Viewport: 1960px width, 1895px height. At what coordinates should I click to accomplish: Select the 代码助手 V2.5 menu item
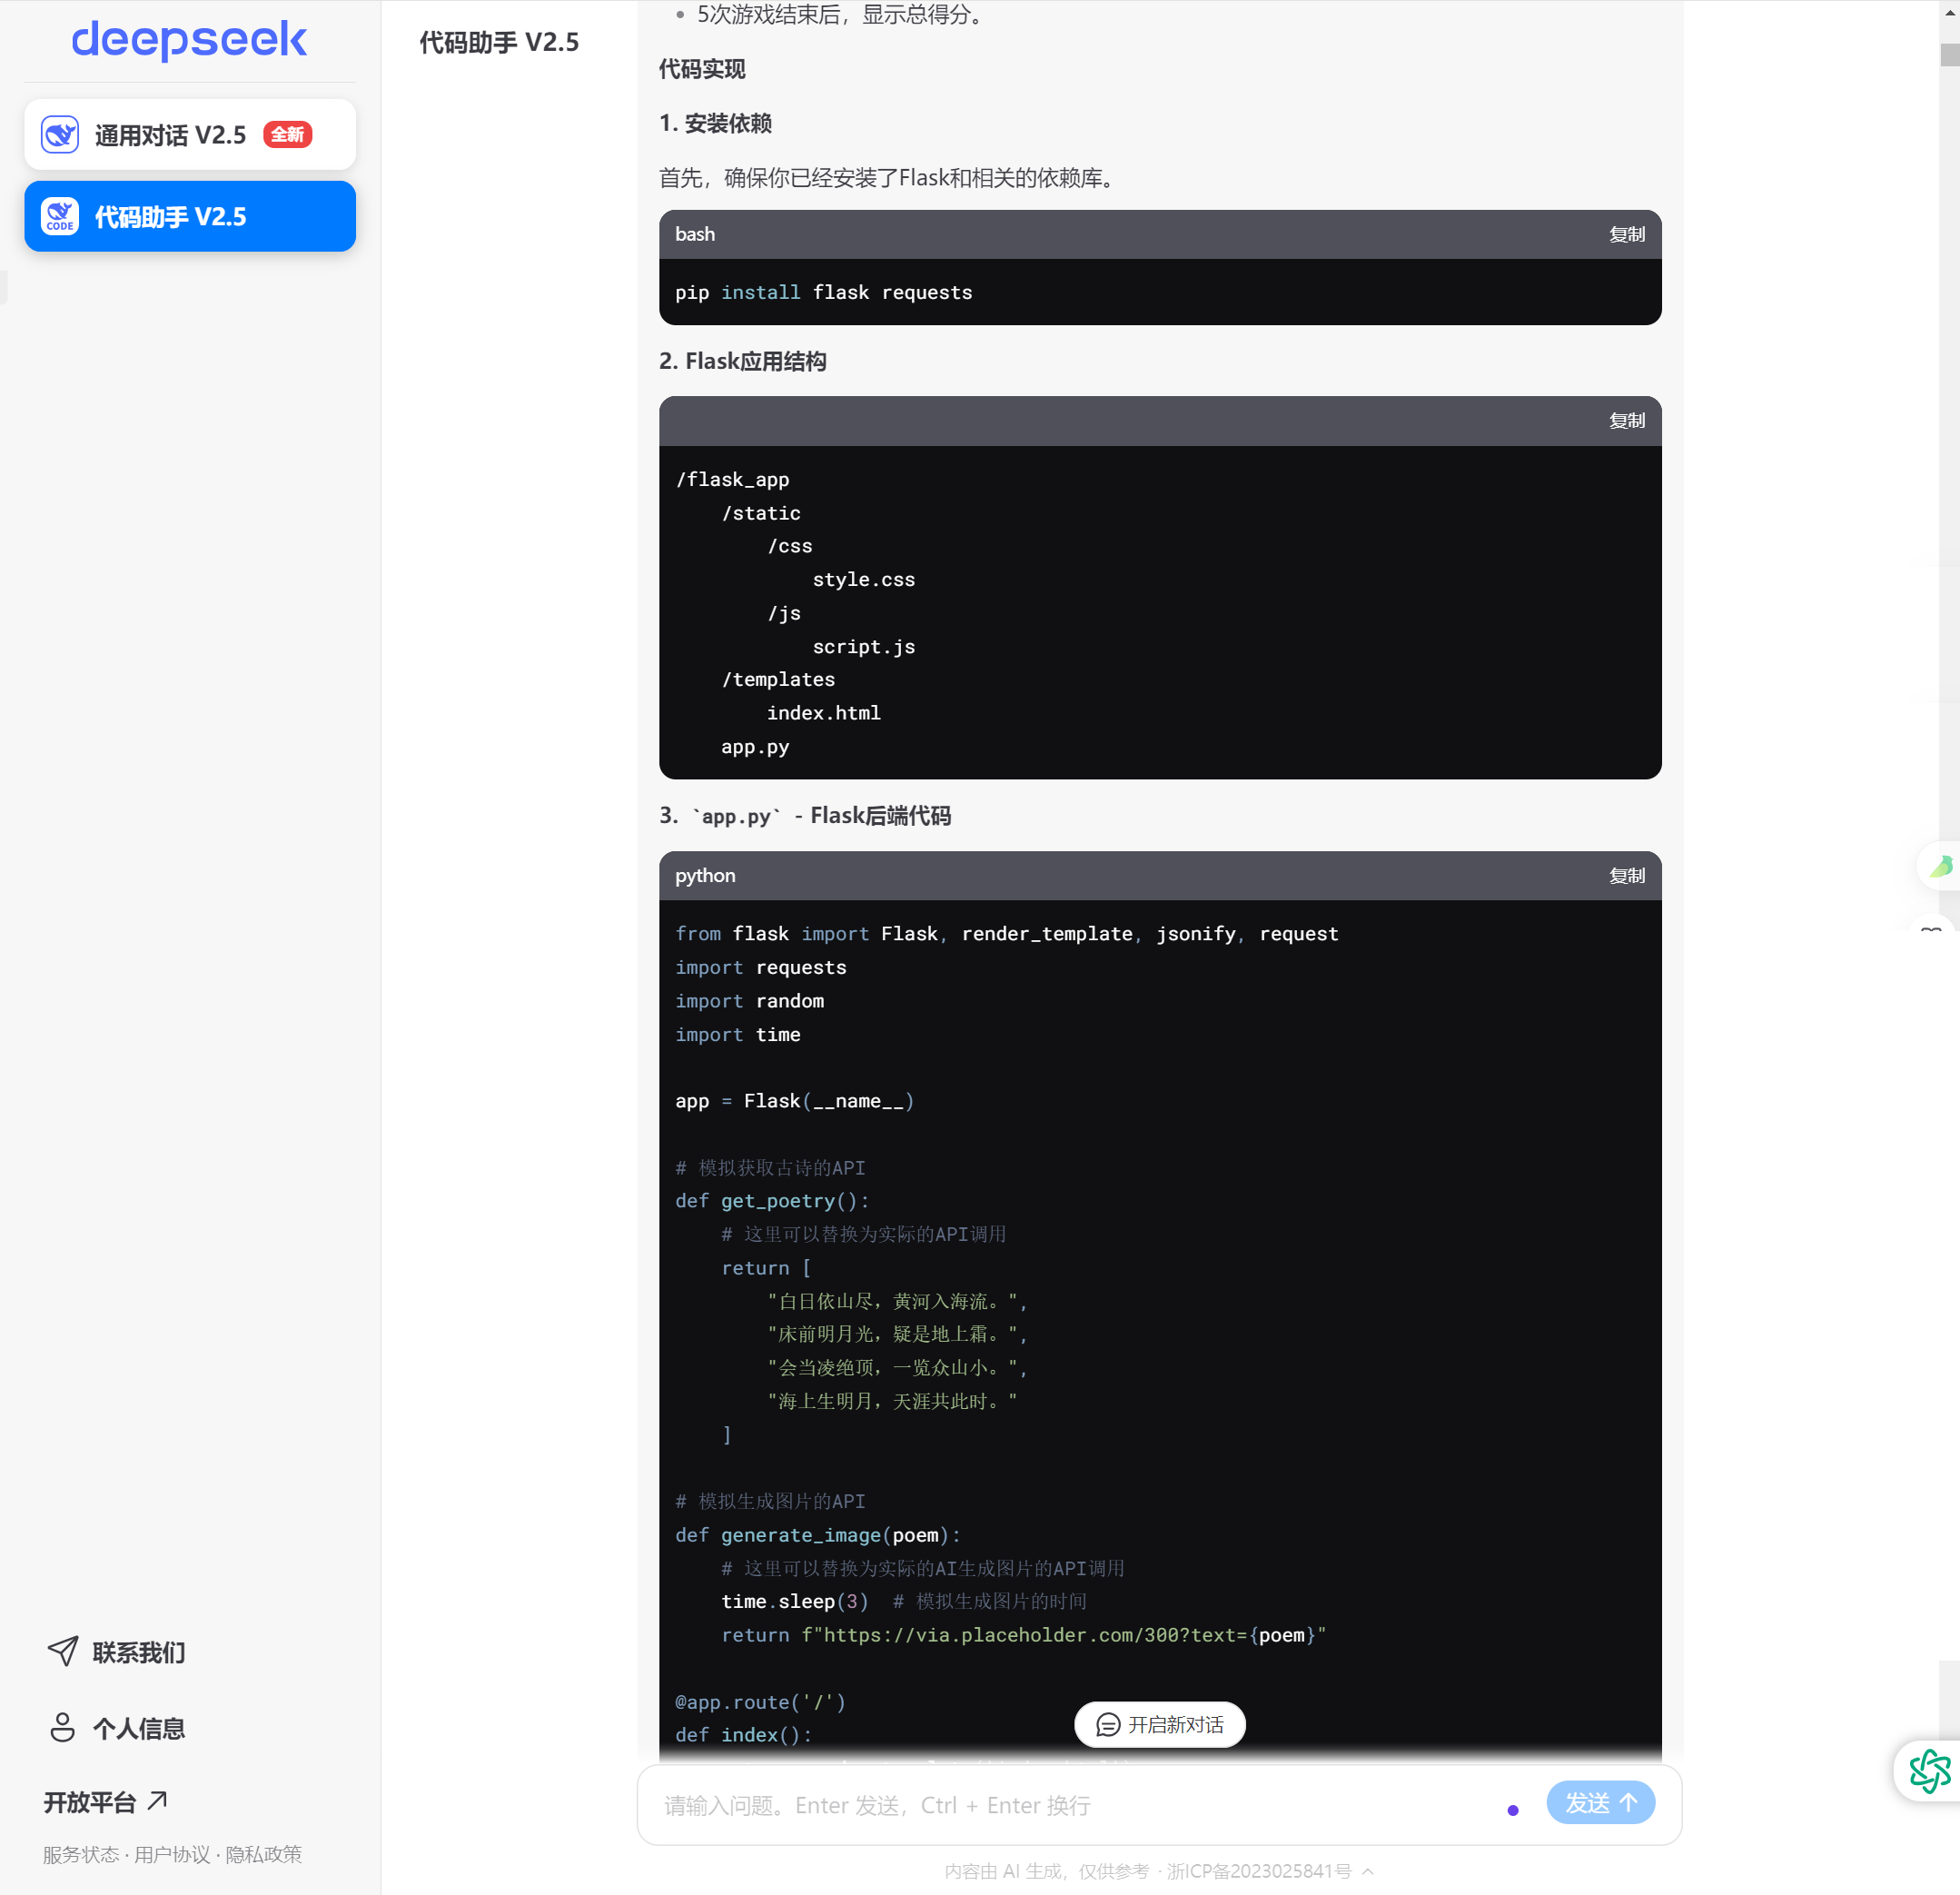(190, 216)
